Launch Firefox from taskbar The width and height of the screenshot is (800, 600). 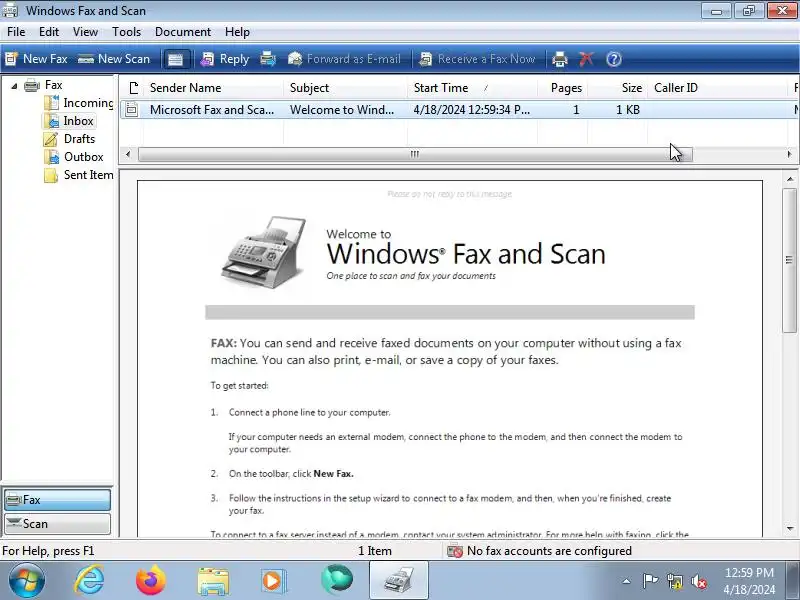[151, 581]
